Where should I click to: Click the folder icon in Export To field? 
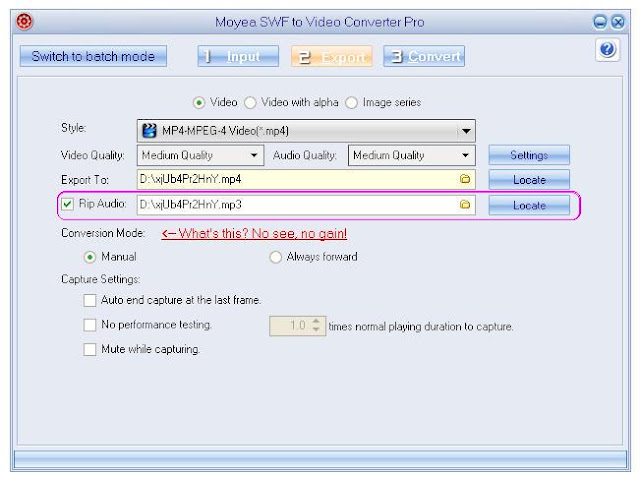pos(465,179)
